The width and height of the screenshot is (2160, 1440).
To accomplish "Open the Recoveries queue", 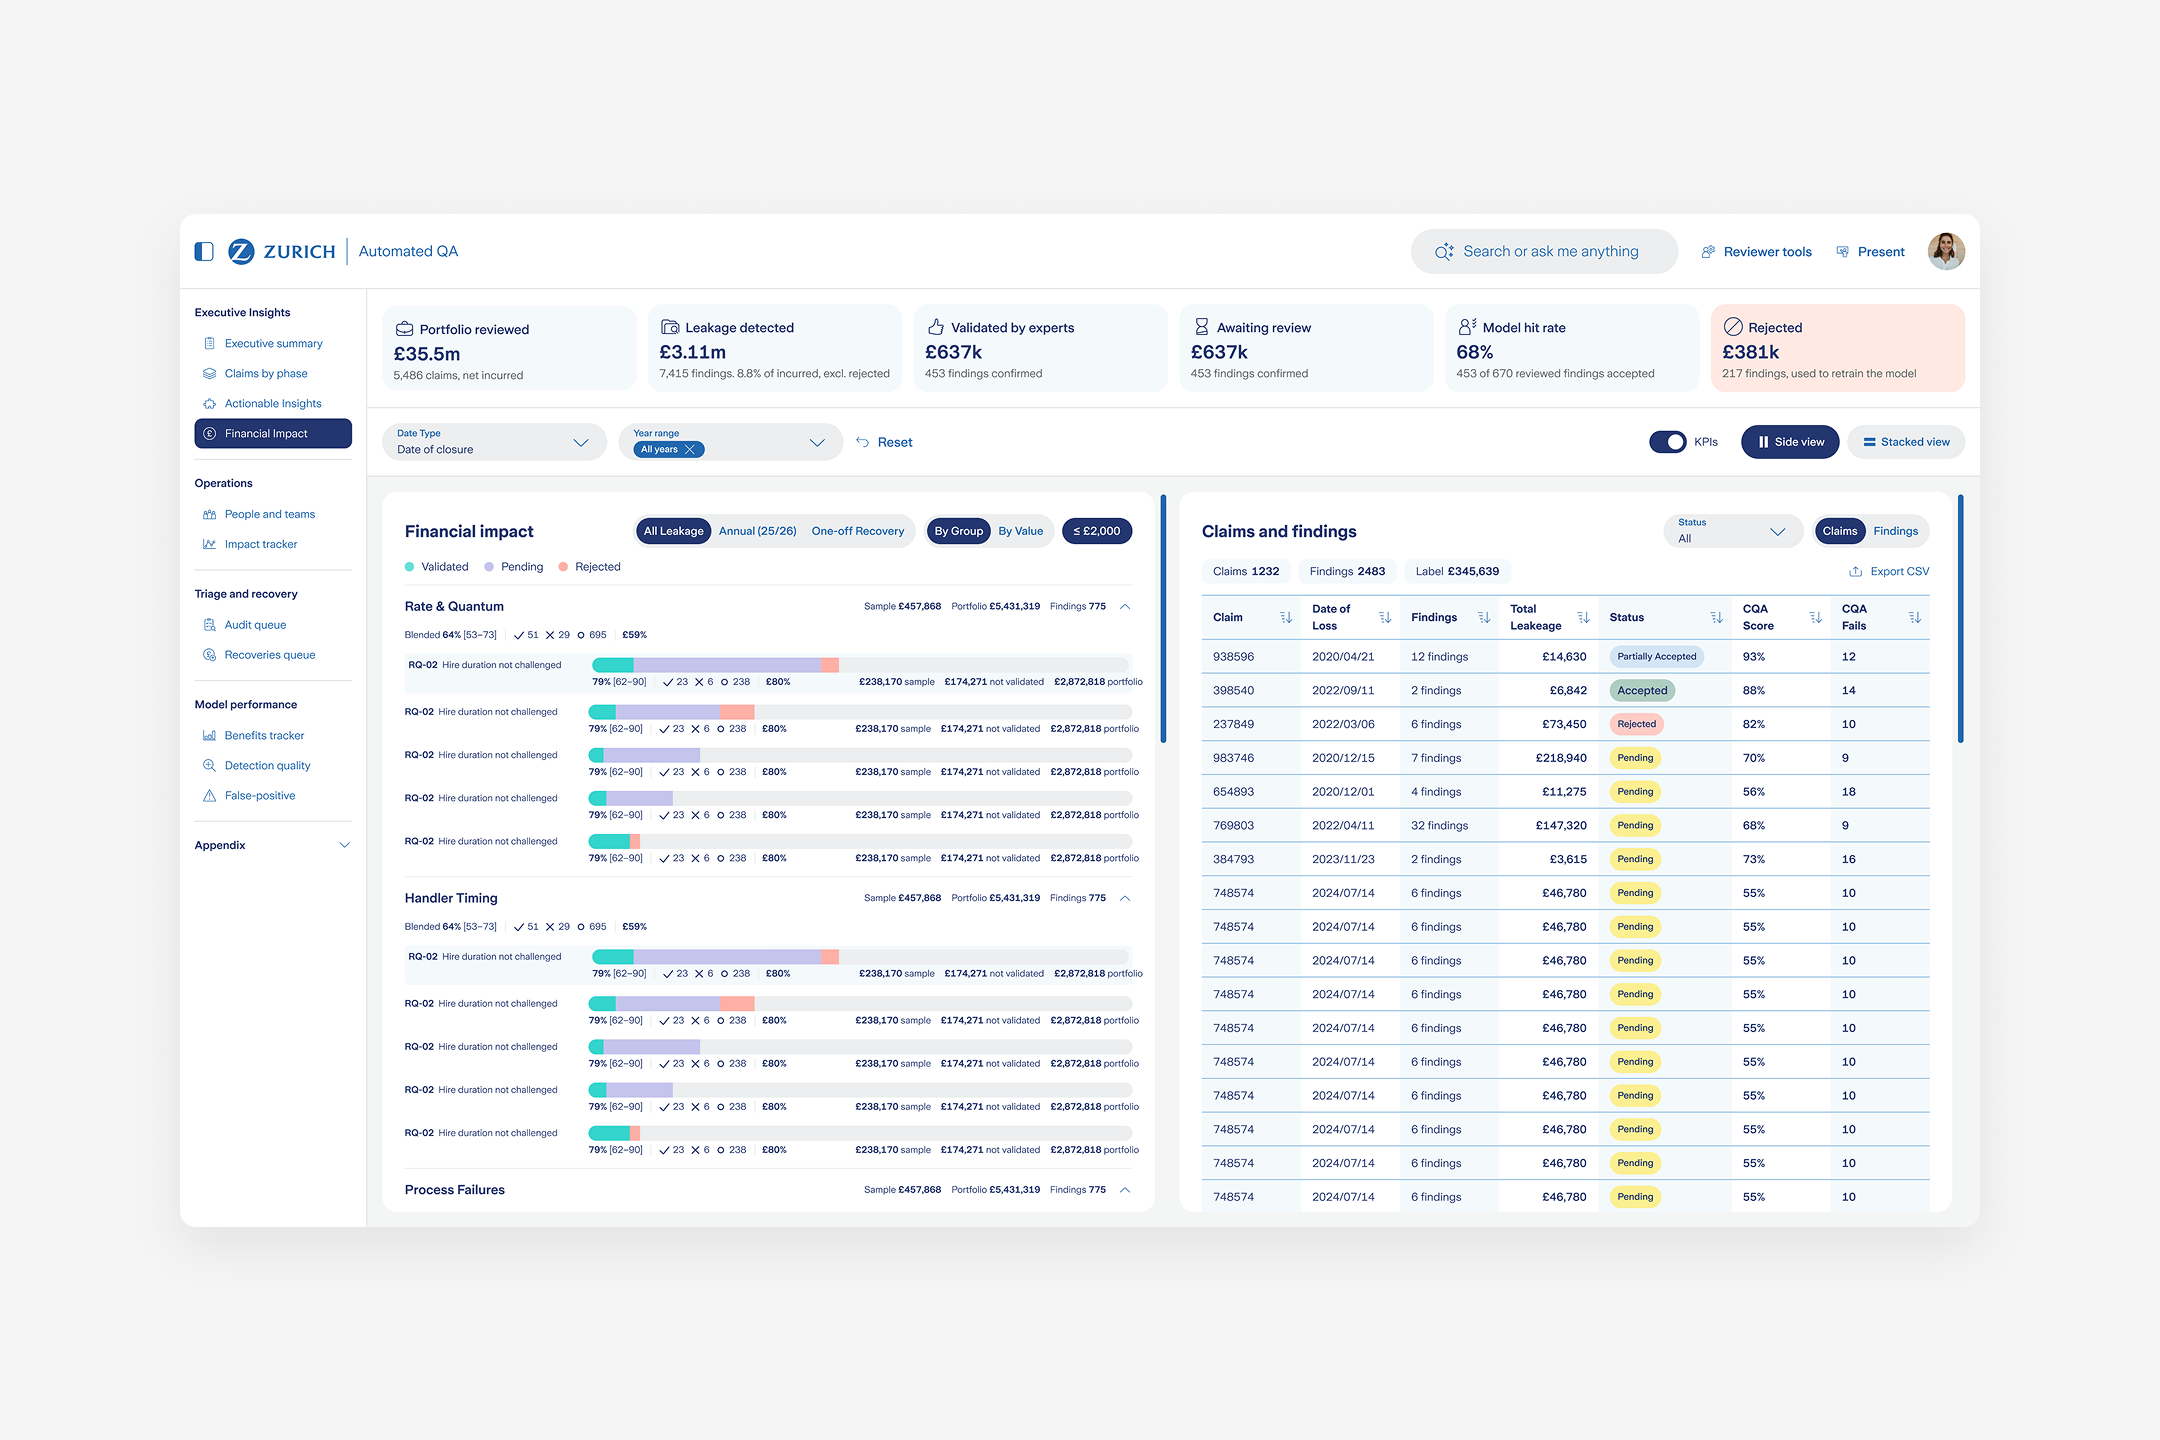I will (x=269, y=655).
